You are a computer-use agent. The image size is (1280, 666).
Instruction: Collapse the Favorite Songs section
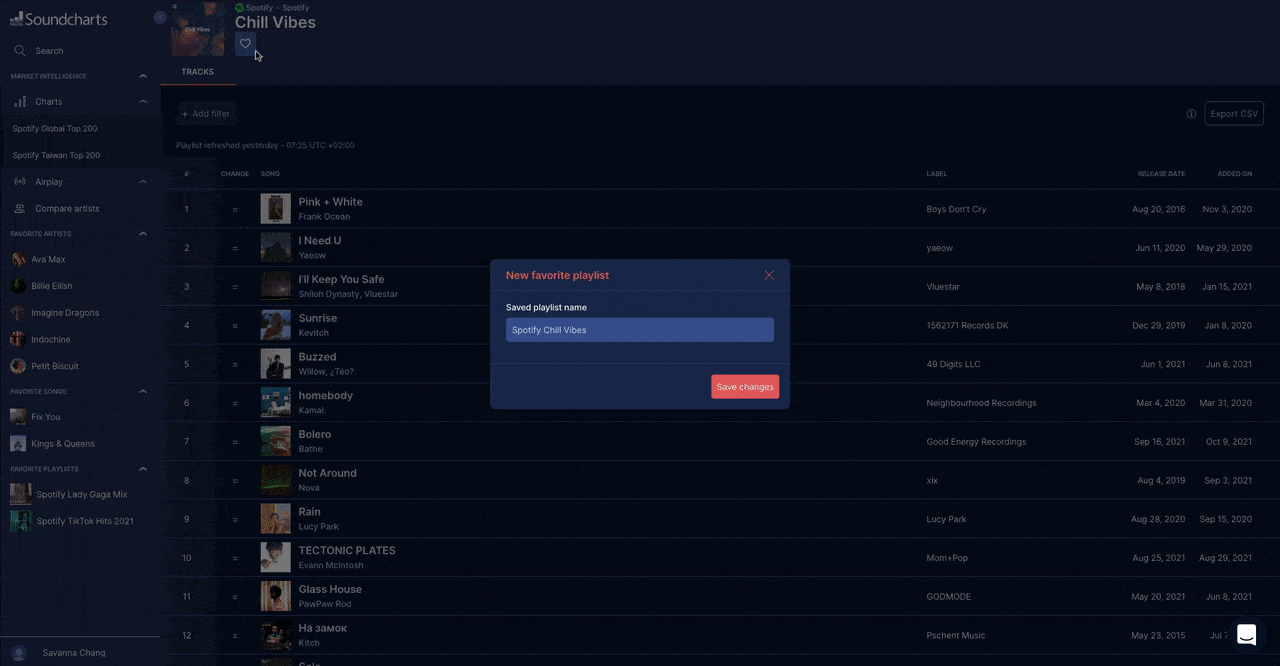(143, 392)
